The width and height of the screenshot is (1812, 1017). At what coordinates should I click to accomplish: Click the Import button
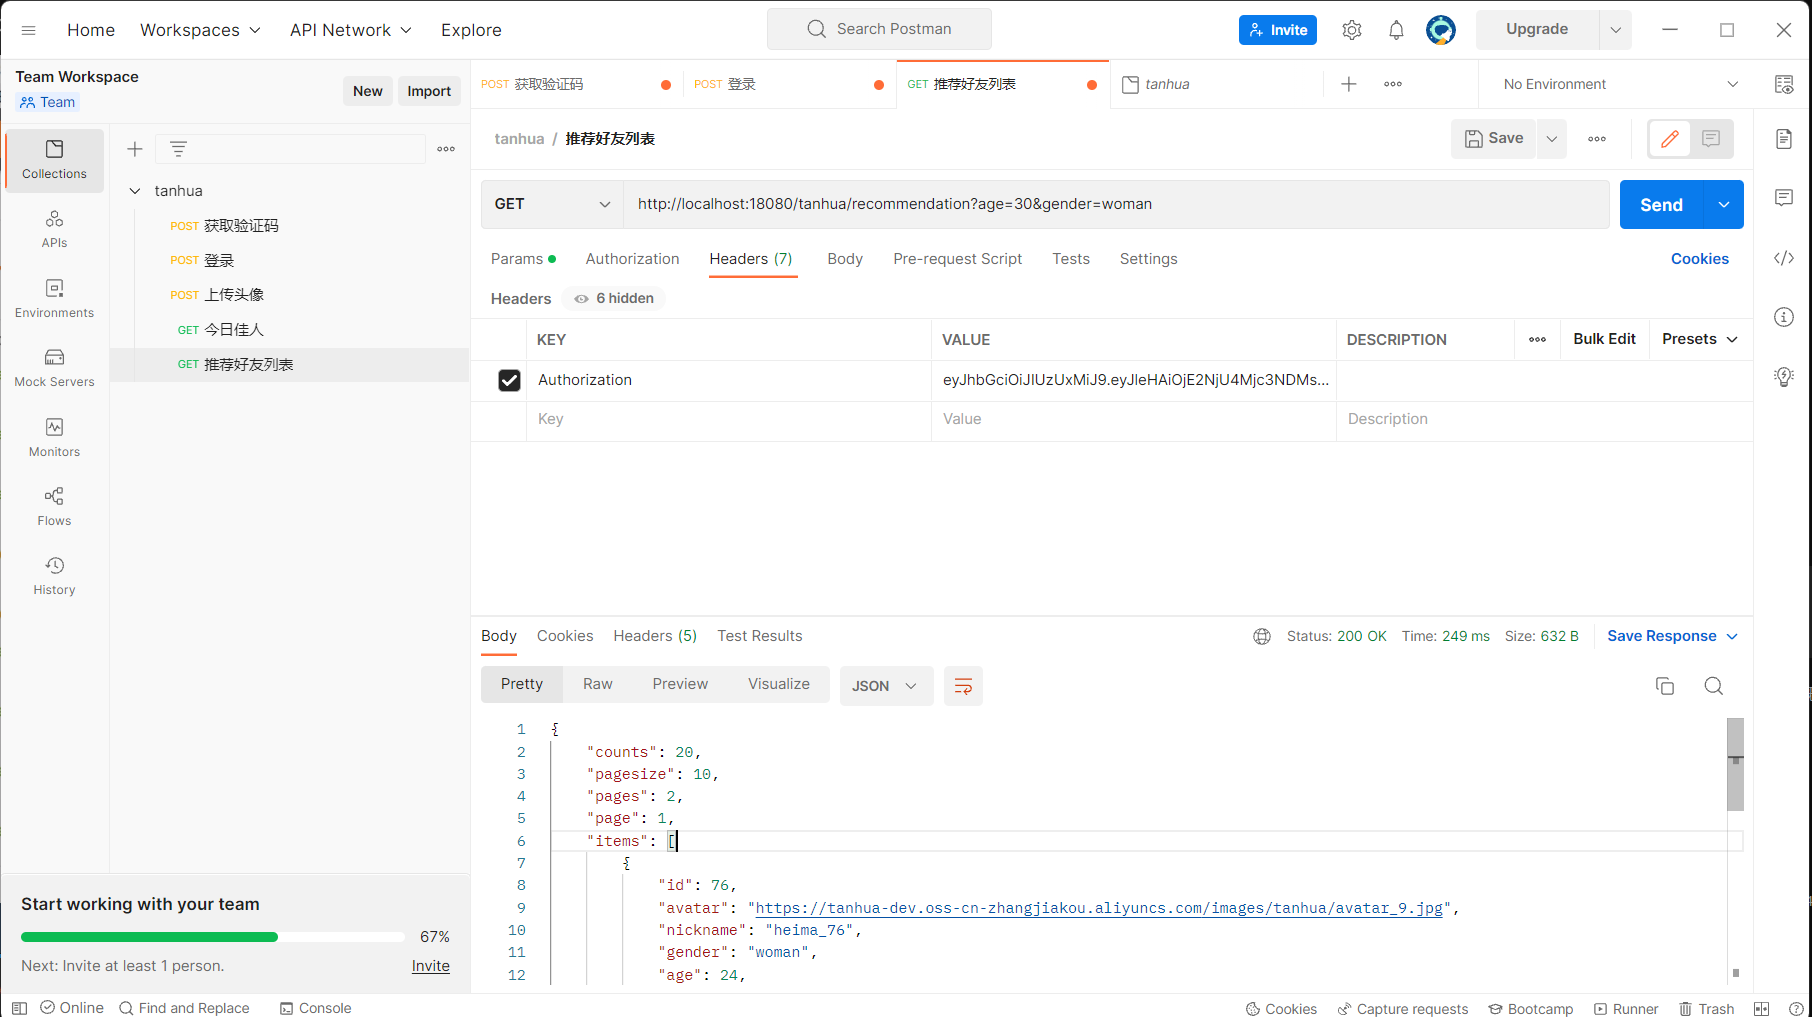tap(429, 91)
